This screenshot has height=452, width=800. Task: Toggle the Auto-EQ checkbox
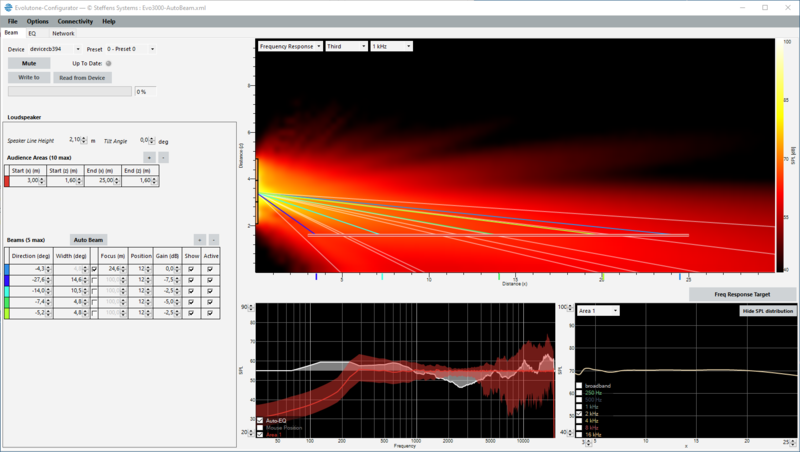coord(260,420)
